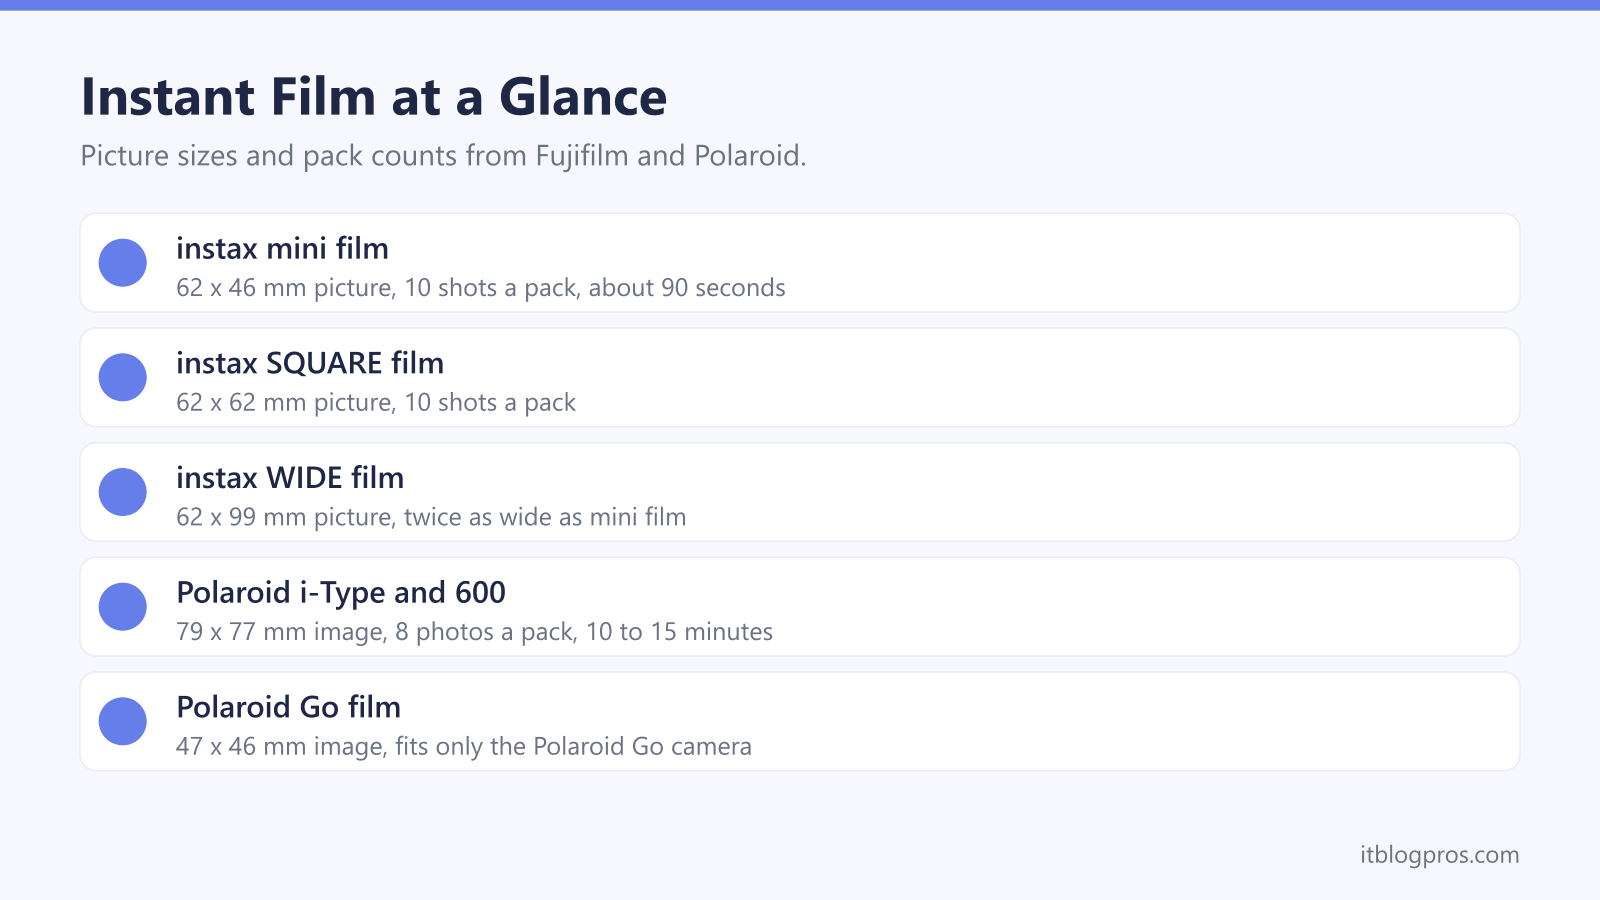Click the 'Instant Film at a Glance' title
Viewport: 1600px width, 900px height.
374,97
